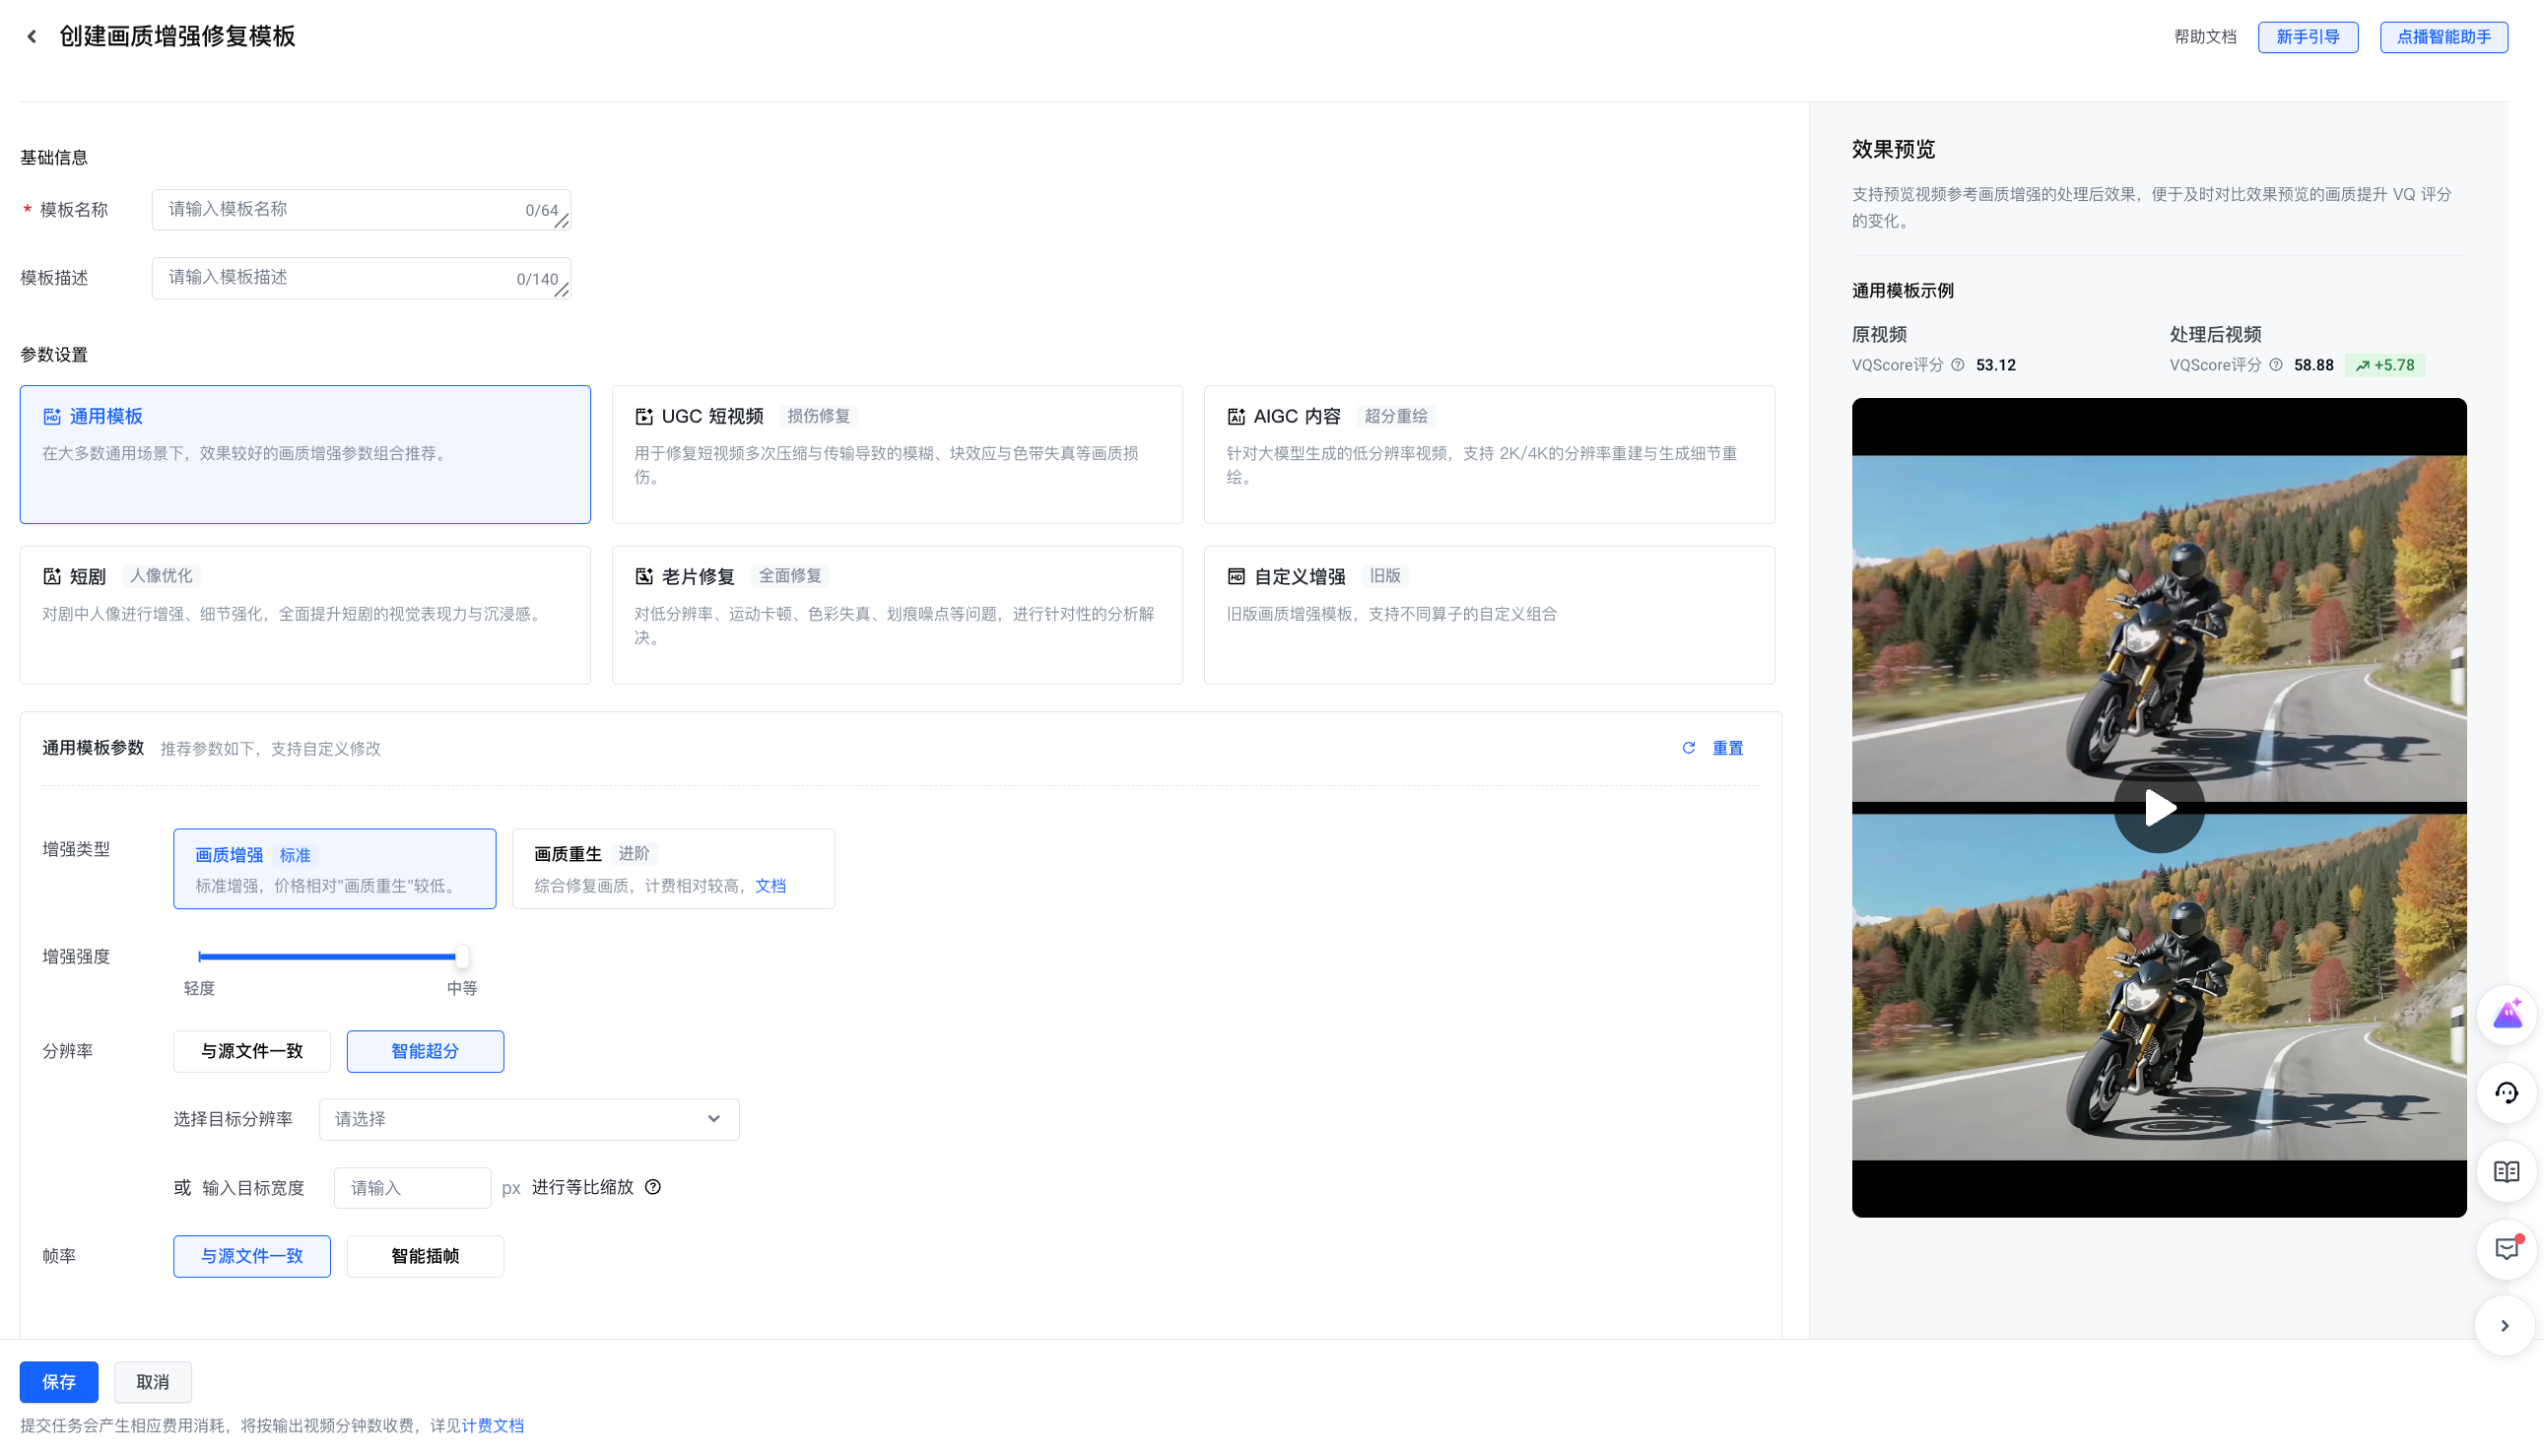Expand sidebar with right chevron button
The height and width of the screenshot is (1456, 2544).
tap(2504, 1326)
